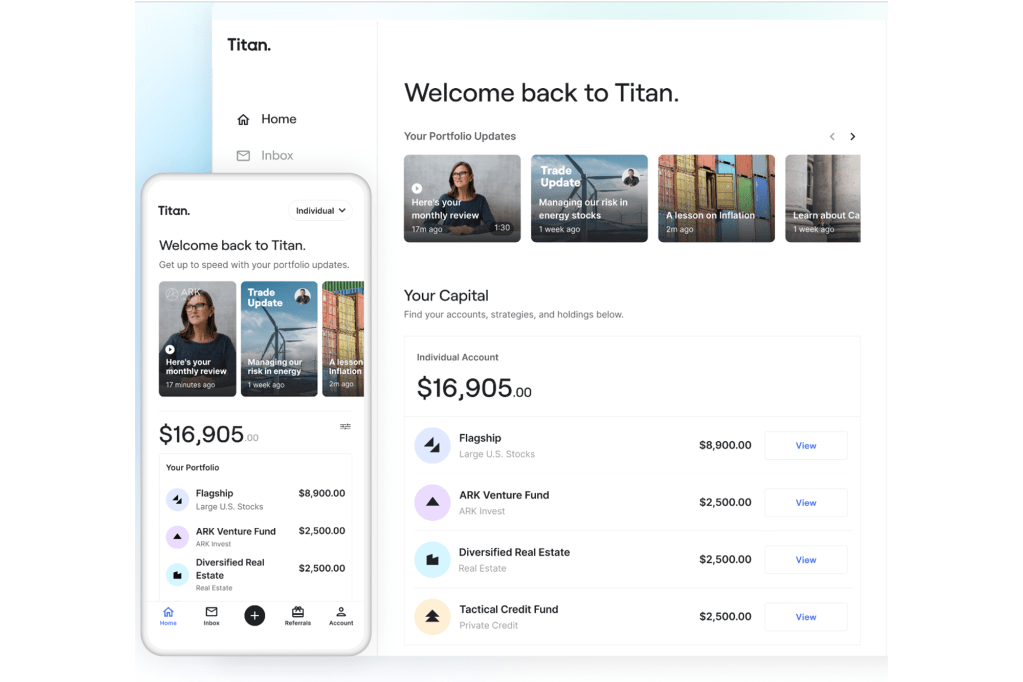Play the monthly review video card on desktop

pos(462,198)
